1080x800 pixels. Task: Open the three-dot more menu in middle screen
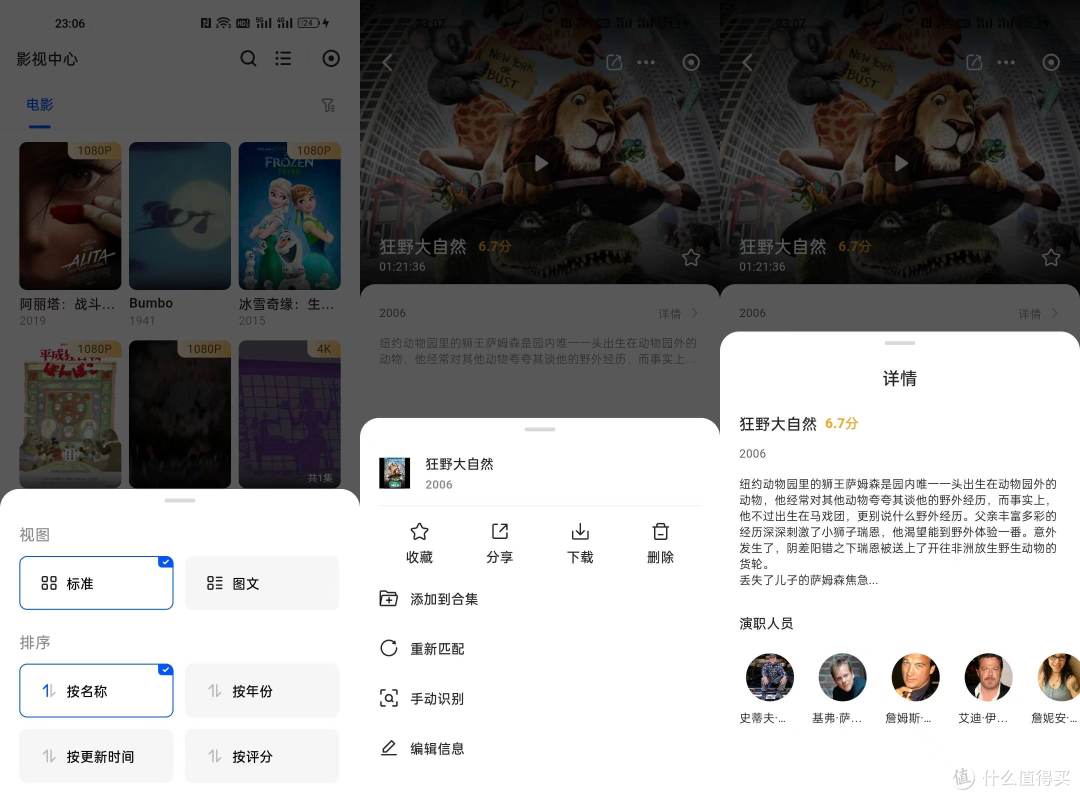coord(646,63)
